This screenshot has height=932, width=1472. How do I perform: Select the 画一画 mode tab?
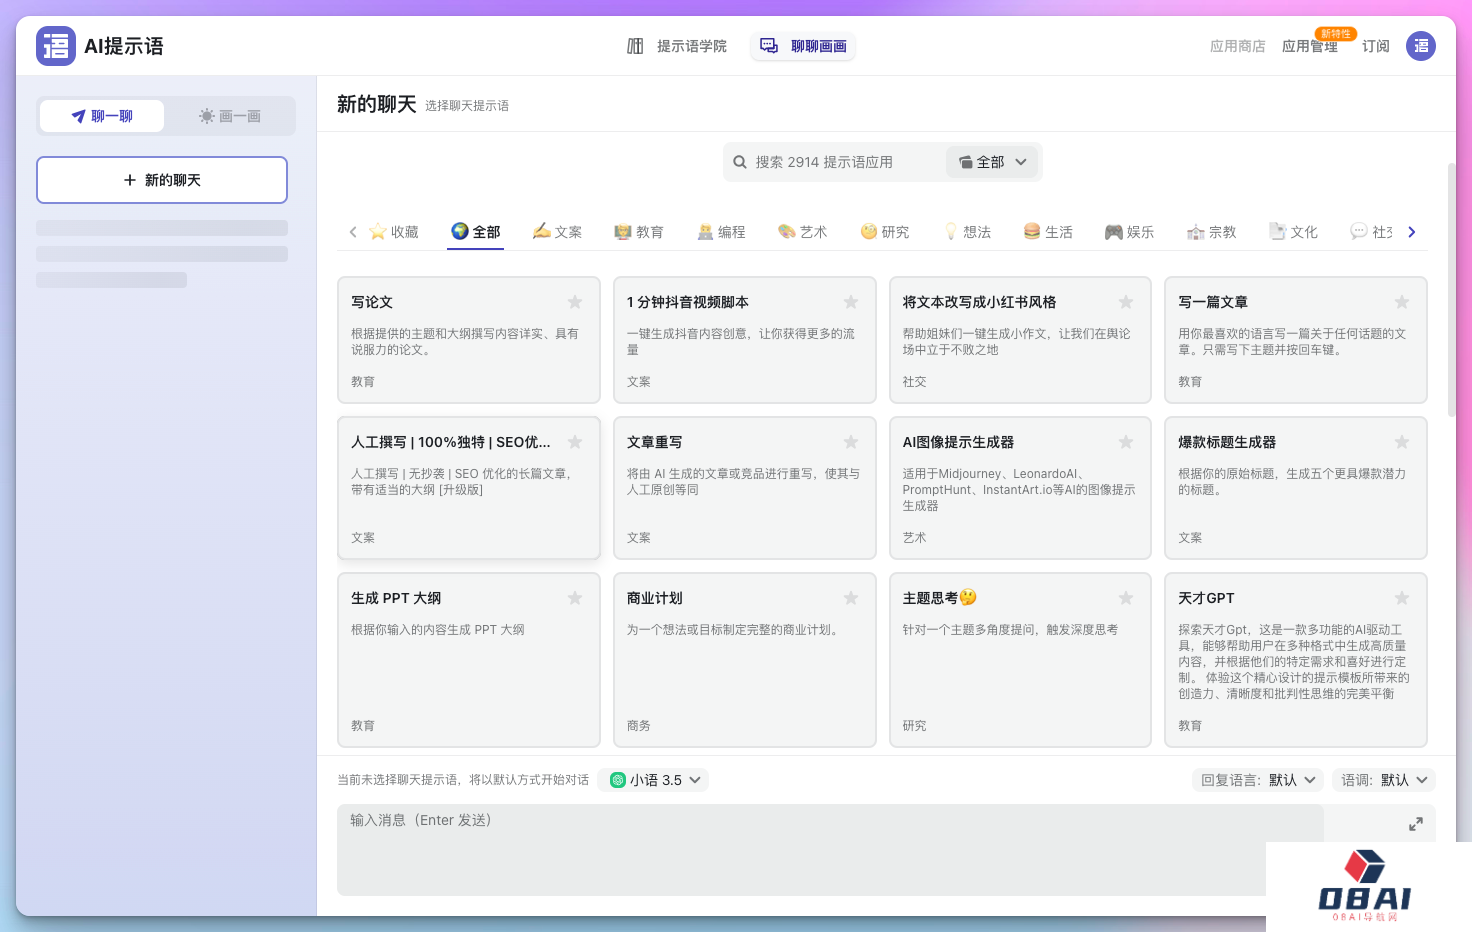click(230, 116)
